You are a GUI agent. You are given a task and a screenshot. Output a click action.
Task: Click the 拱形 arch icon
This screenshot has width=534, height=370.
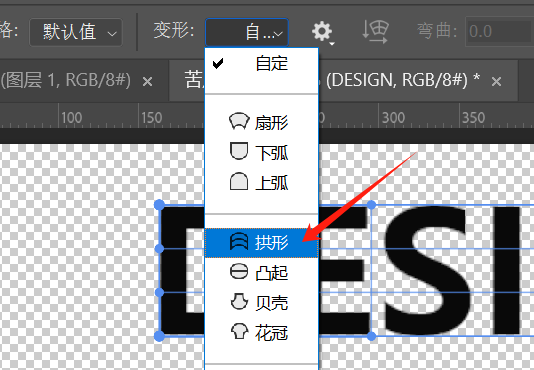click(x=239, y=242)
